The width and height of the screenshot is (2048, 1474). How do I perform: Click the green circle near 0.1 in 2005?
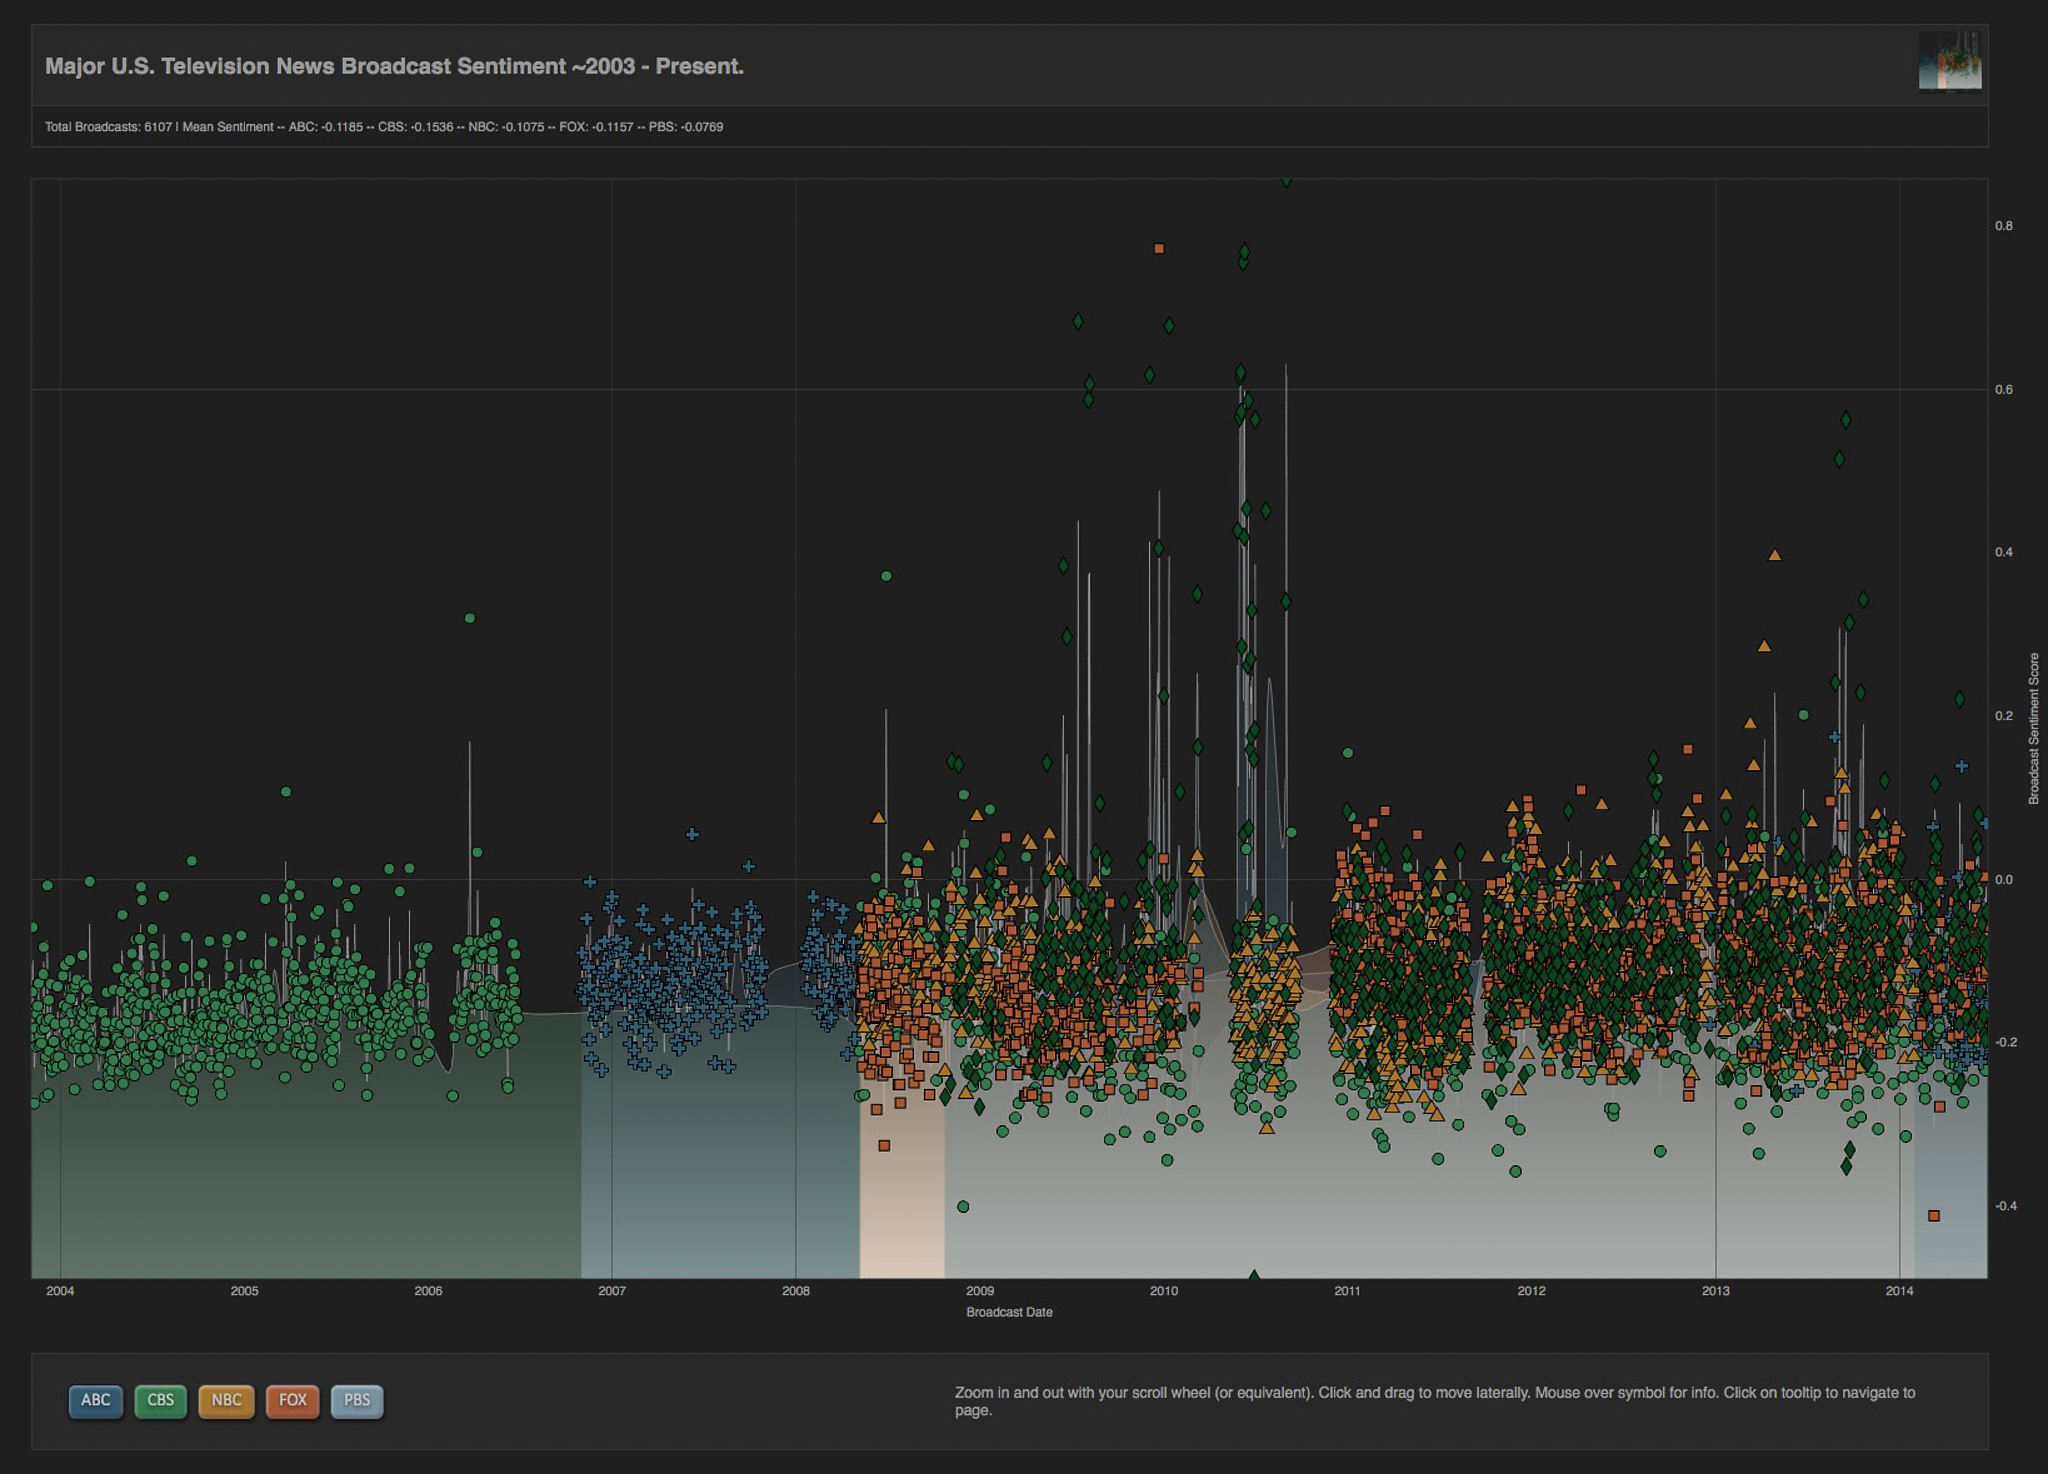coord(286,792)
